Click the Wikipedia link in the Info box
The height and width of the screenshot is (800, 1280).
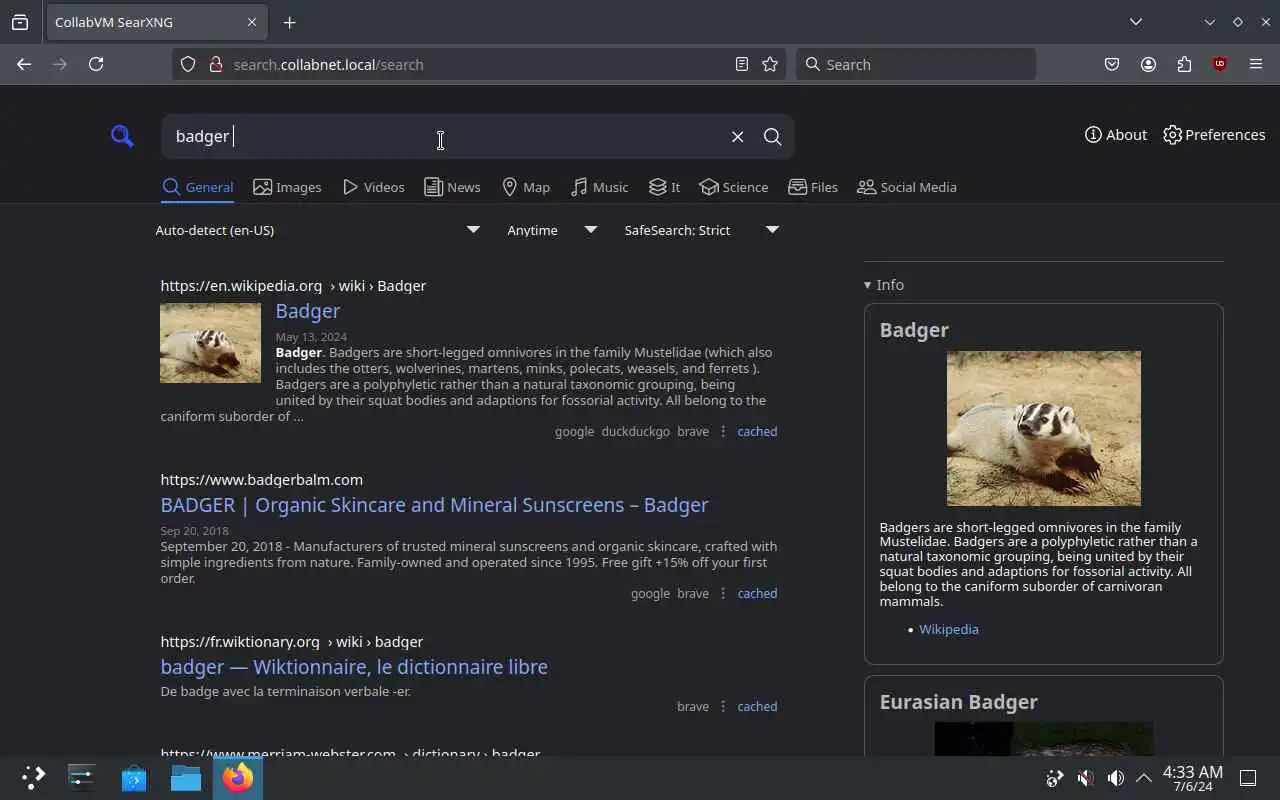point(948,629)
